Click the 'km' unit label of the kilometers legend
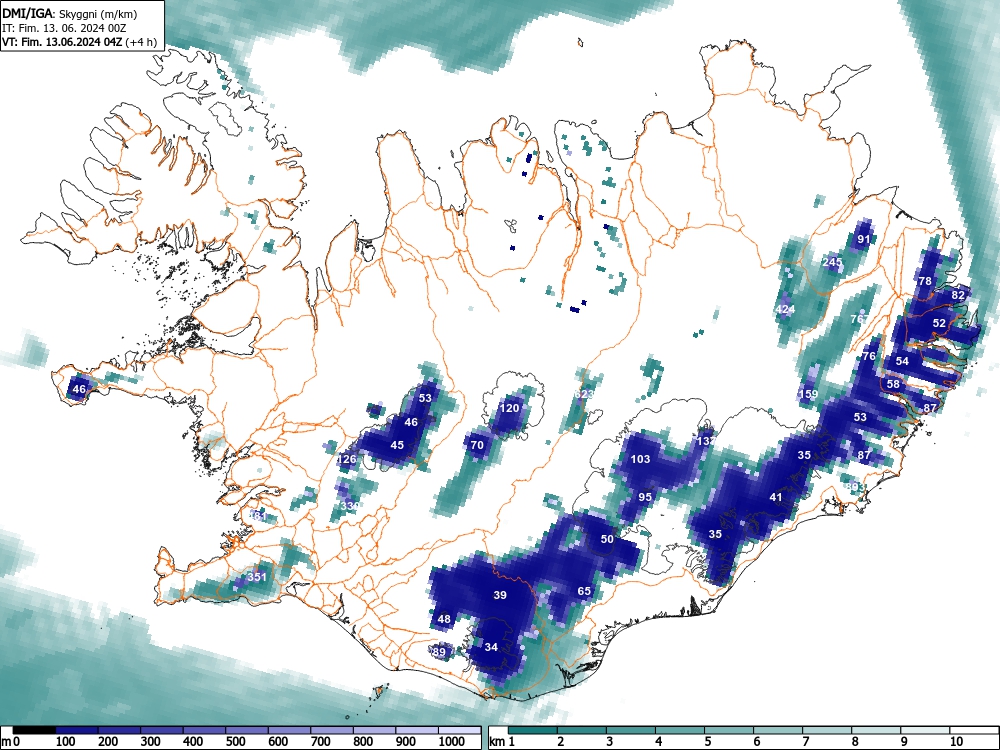1000x750 pixels. (498, 742)
